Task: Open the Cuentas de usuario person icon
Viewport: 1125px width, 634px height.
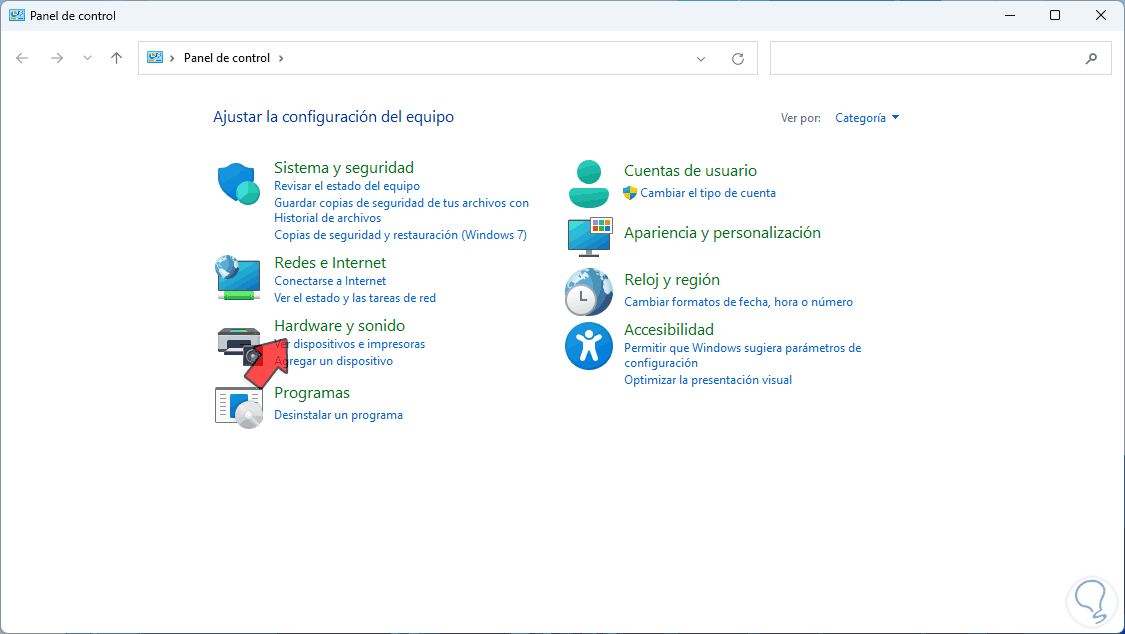Action: [x=588, y=184]
